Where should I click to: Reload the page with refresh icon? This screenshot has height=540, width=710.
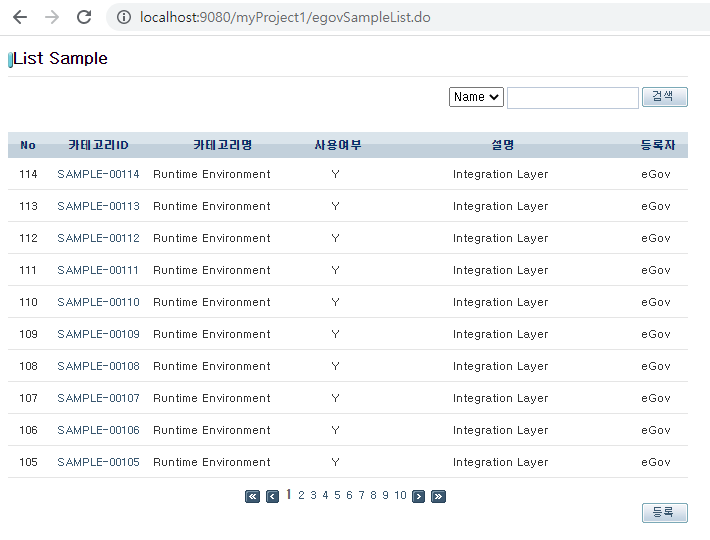click(84, 17)
